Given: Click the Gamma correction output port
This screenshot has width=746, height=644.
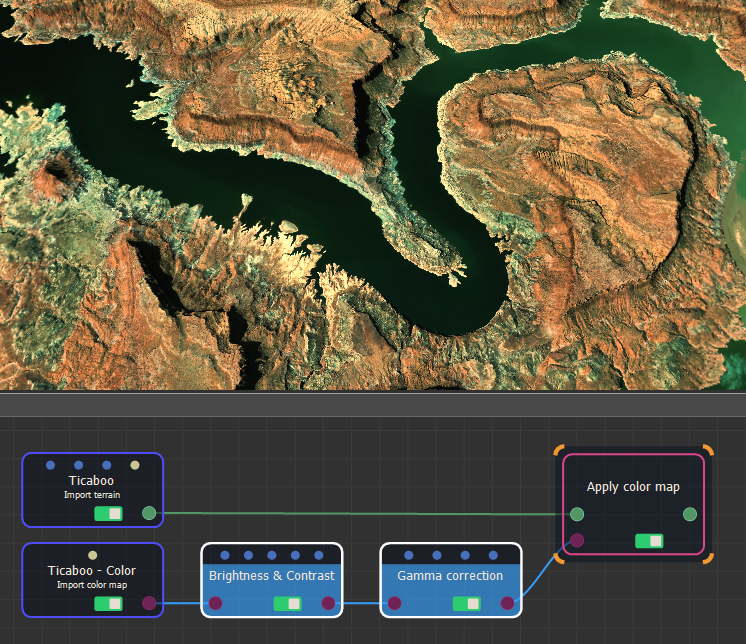Looking at the screenshot, I should 507,603.
